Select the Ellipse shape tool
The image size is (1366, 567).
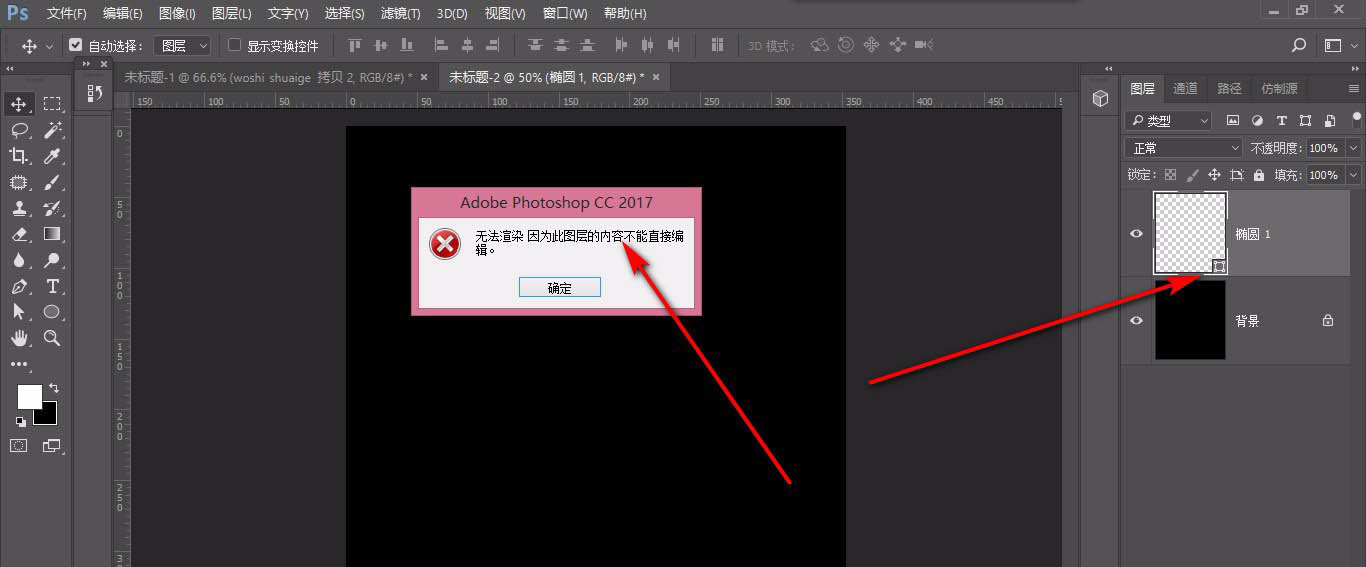52,312
